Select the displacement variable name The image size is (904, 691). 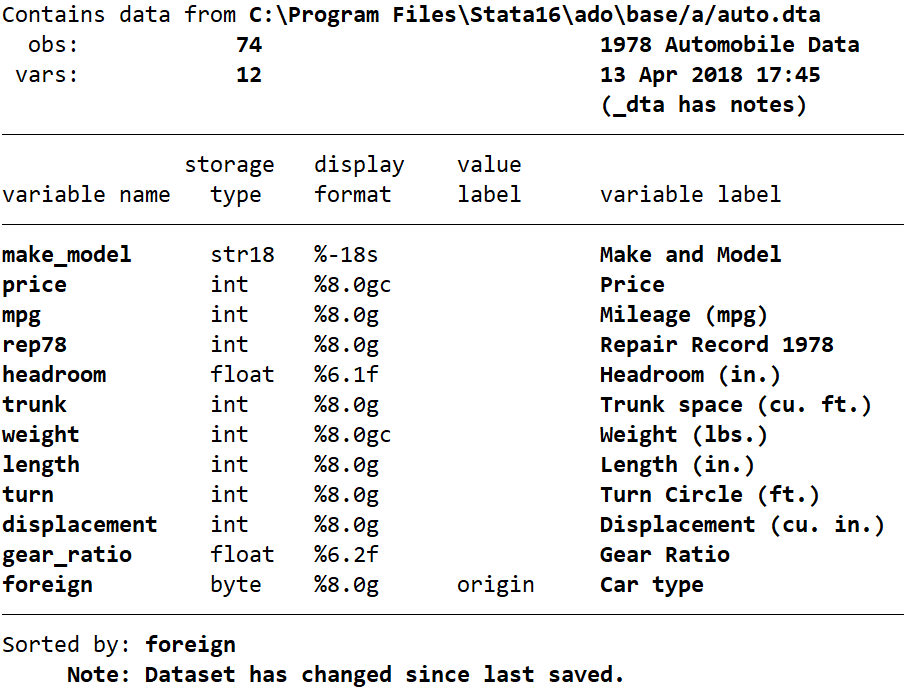(x=79, y=525)
